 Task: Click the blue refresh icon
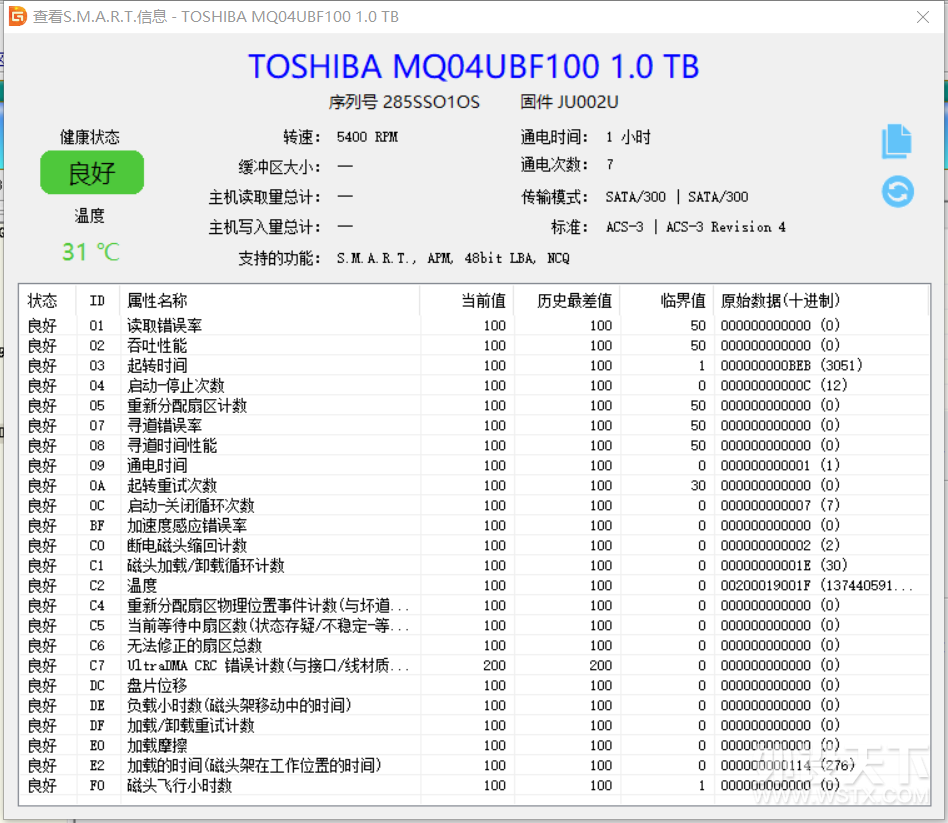coord(897,192)
